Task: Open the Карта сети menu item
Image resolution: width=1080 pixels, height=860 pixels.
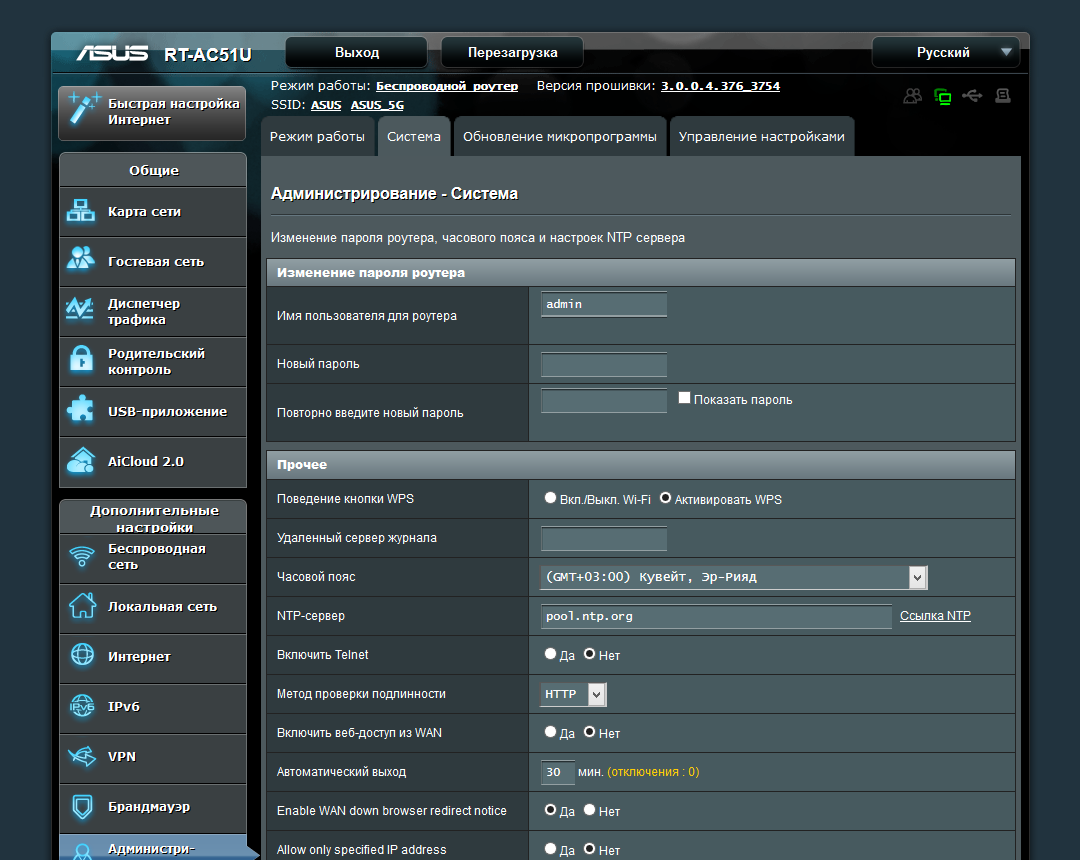Action: (153, 211)
